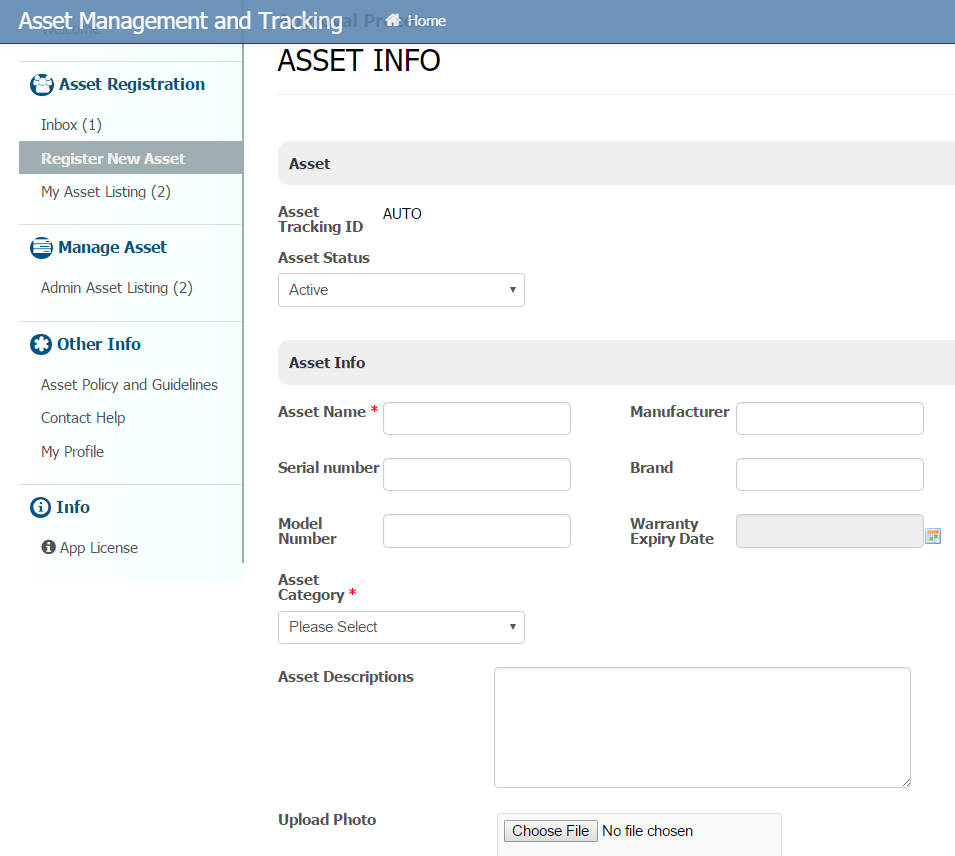Expand the Asset Status dropdown
The image size is (955, 856).
(x=401, y=290)
